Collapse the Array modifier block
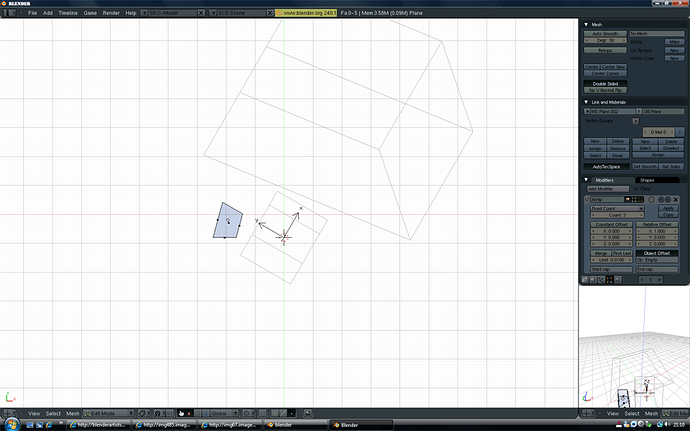 pos(587,199)
